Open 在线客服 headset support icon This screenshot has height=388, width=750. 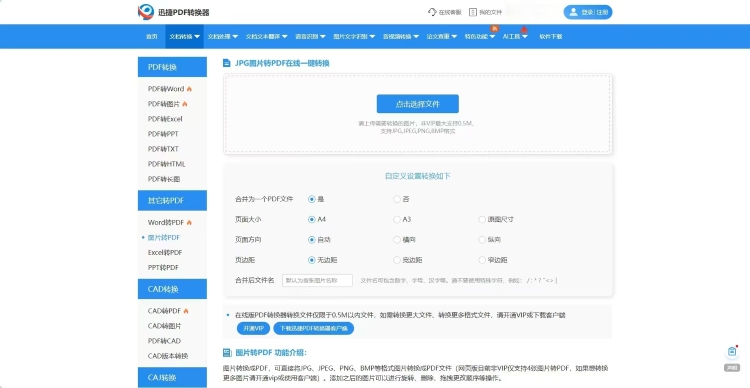pos(432,12)
